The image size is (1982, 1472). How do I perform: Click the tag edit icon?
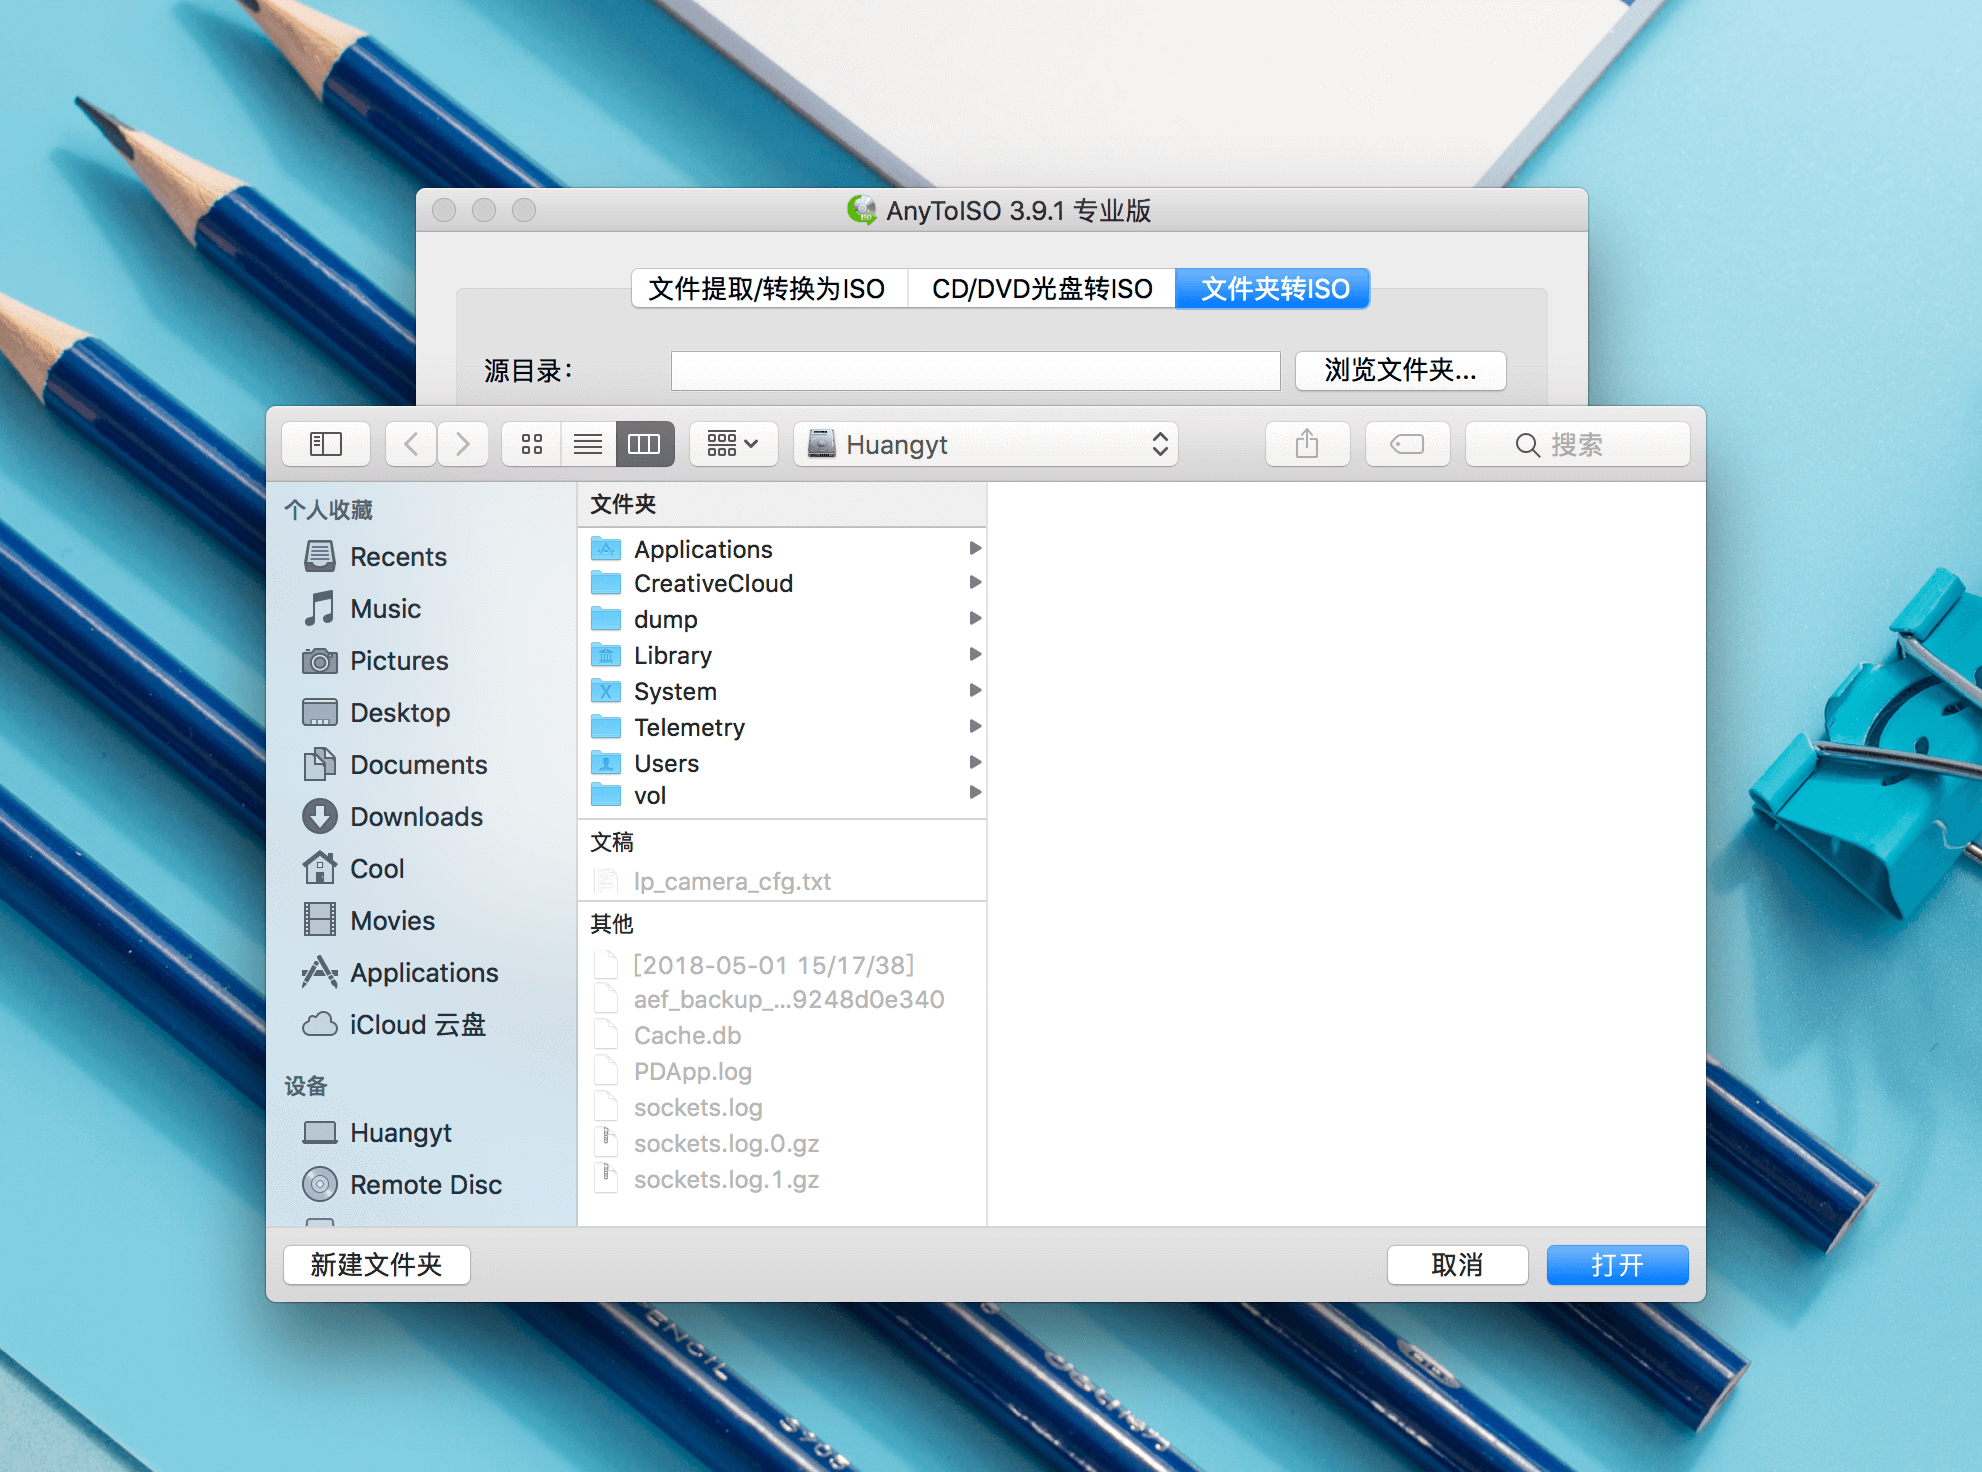1407,444
